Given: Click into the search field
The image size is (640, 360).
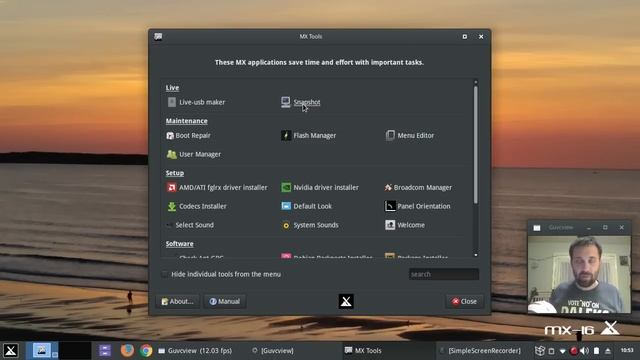Looking at the screenshot, I should [x=444, y=274].
